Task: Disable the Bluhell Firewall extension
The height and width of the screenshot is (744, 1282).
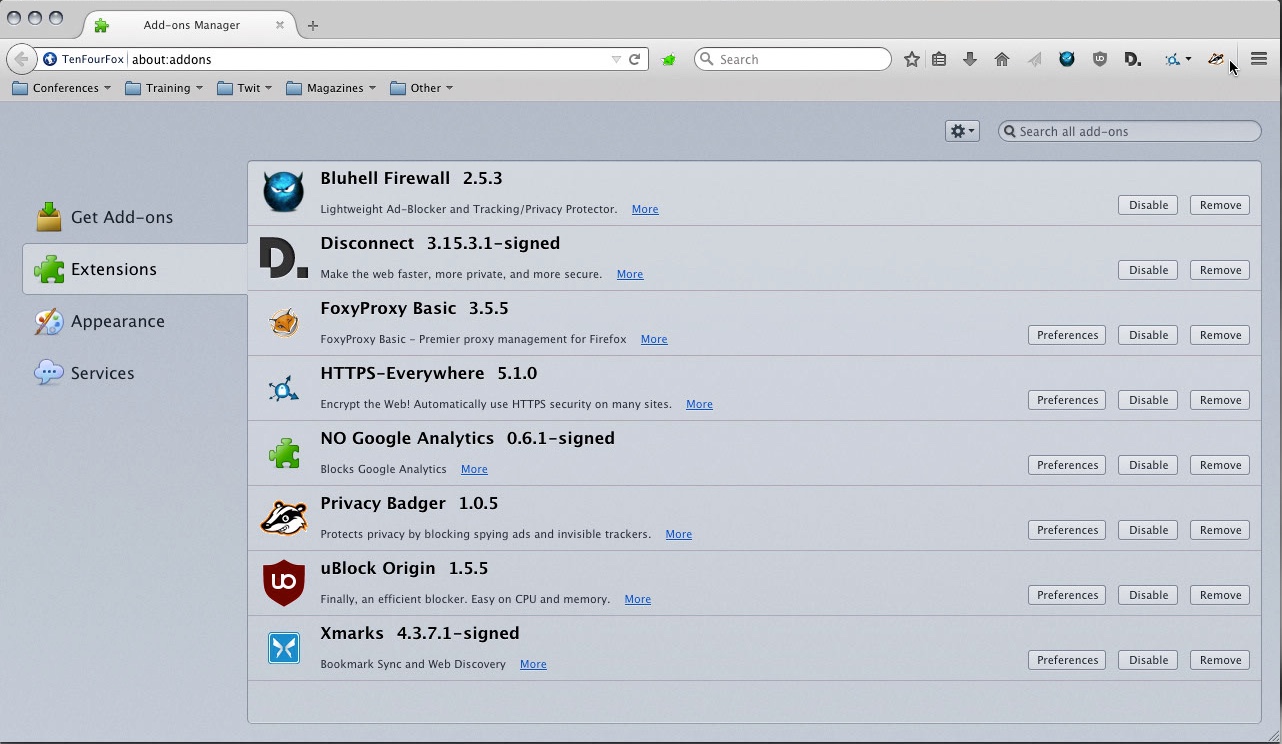Action: 1148,205
